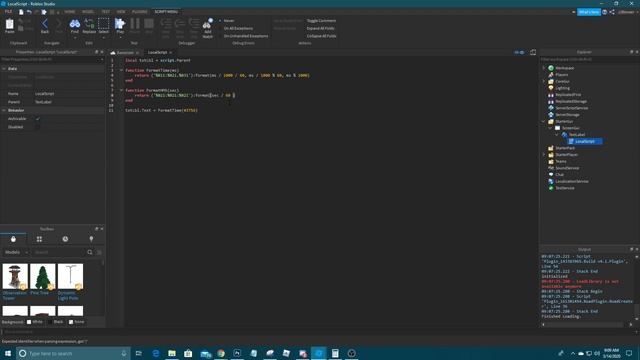640x360 pixels.
Task: Open Toolbox Creations pin tab icon
Action: point(91,239)
